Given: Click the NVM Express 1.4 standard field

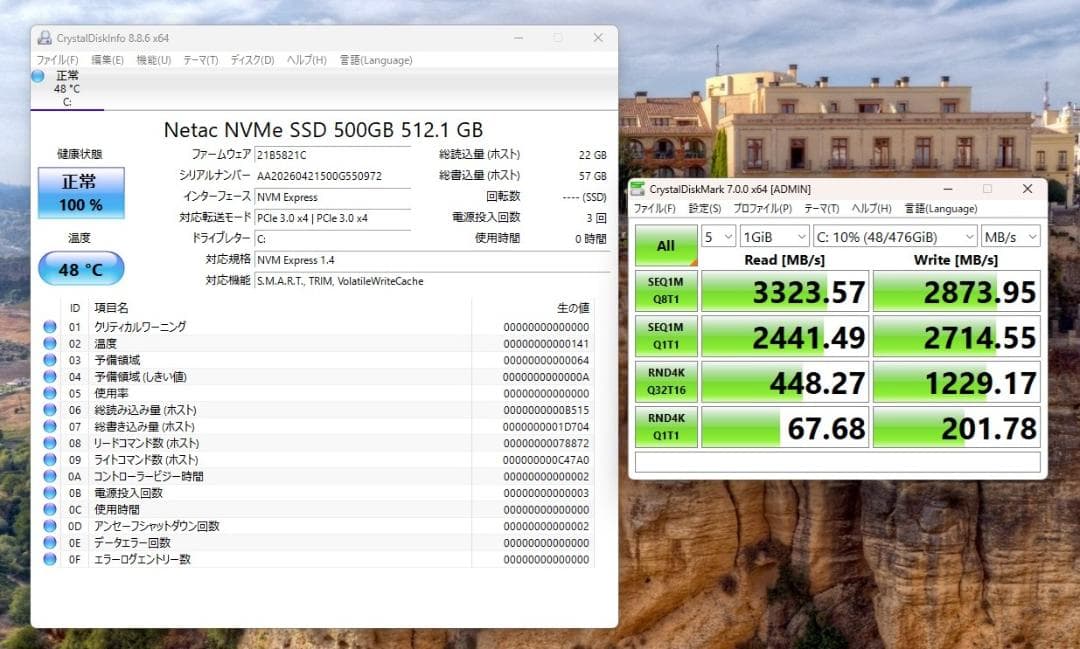Looking at the screenshot, I should pyautogui.click(x=432, y=260).
